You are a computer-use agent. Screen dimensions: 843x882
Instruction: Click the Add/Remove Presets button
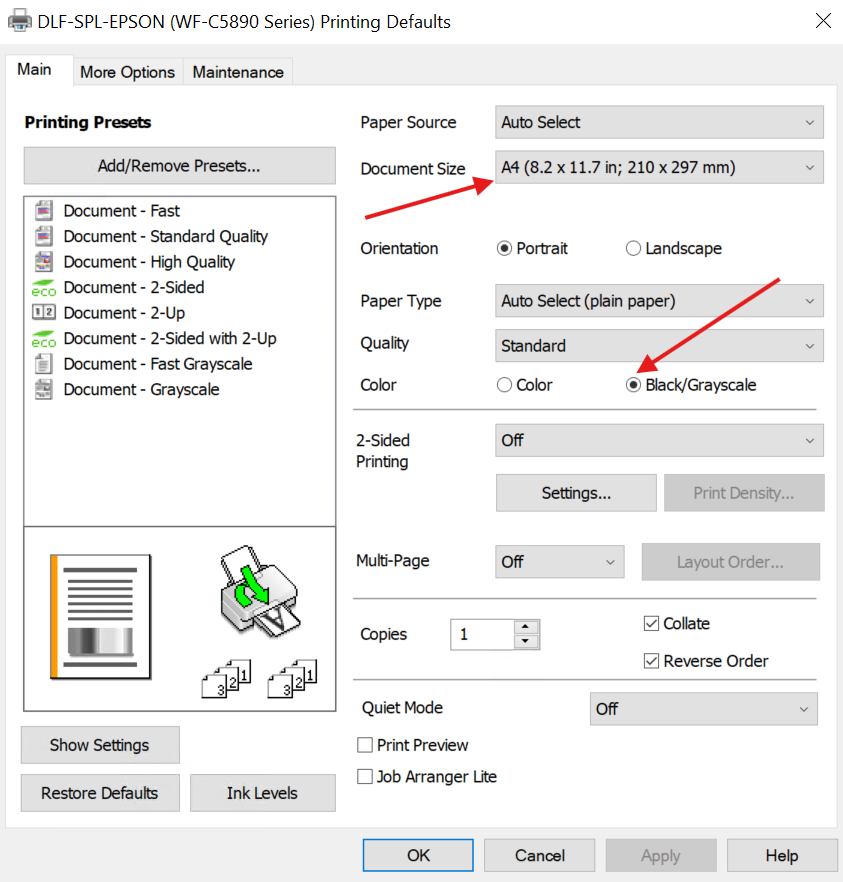[179, 166]
